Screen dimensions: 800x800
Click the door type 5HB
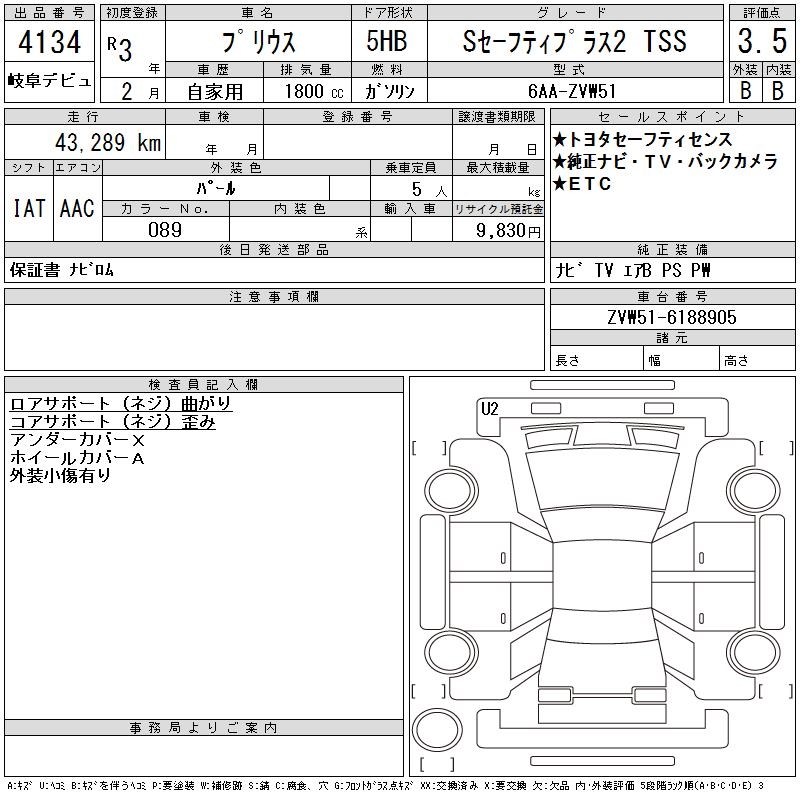click(x=387, y=41)
